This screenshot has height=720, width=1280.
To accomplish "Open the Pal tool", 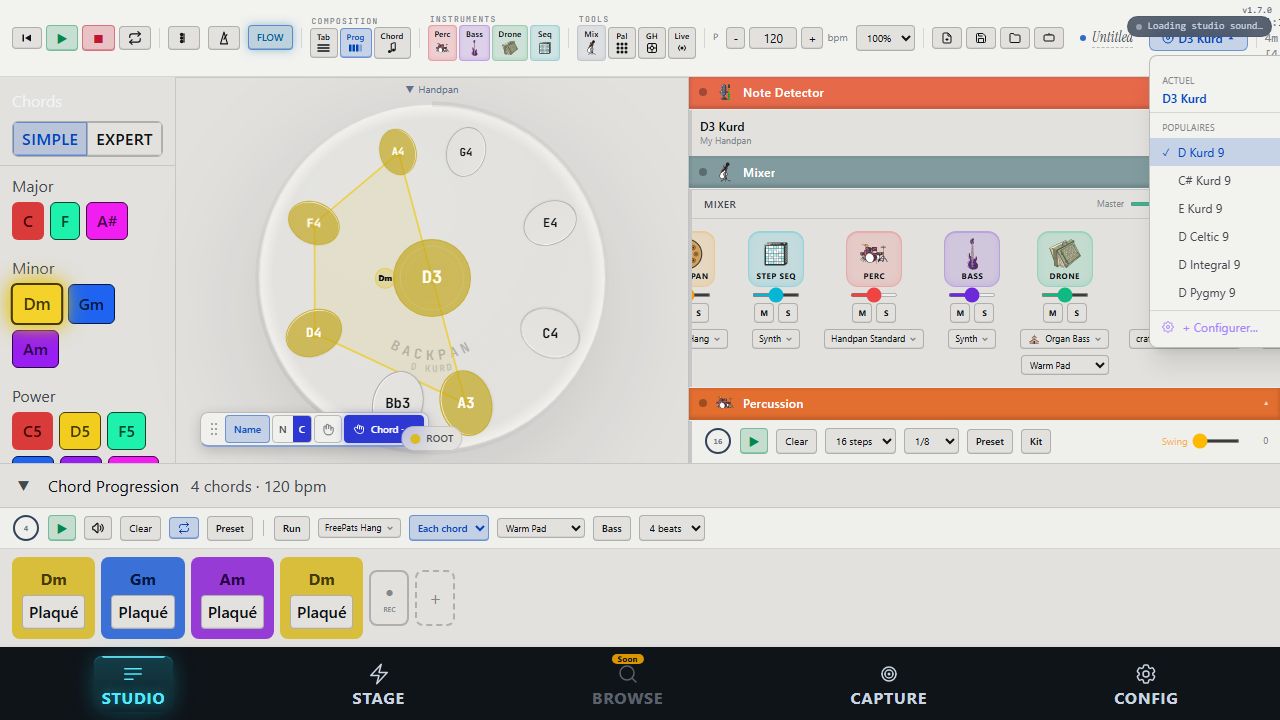I will pos(622,42).
